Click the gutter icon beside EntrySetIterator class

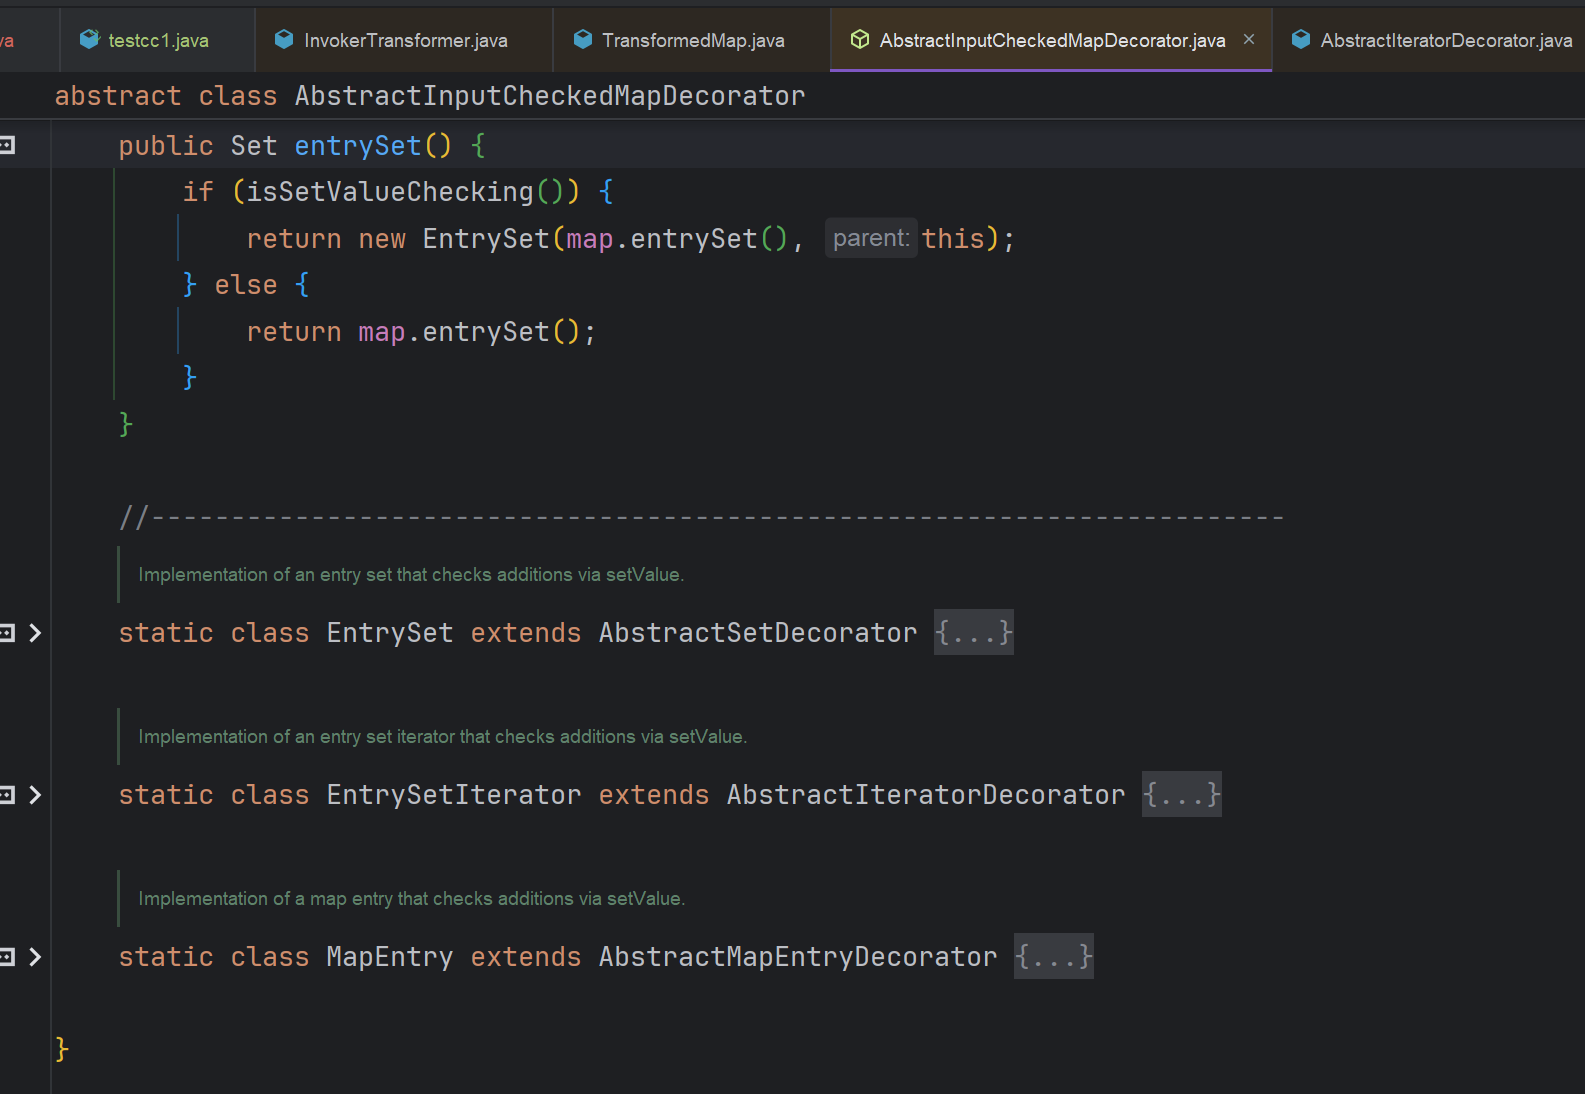pos(7,794)
